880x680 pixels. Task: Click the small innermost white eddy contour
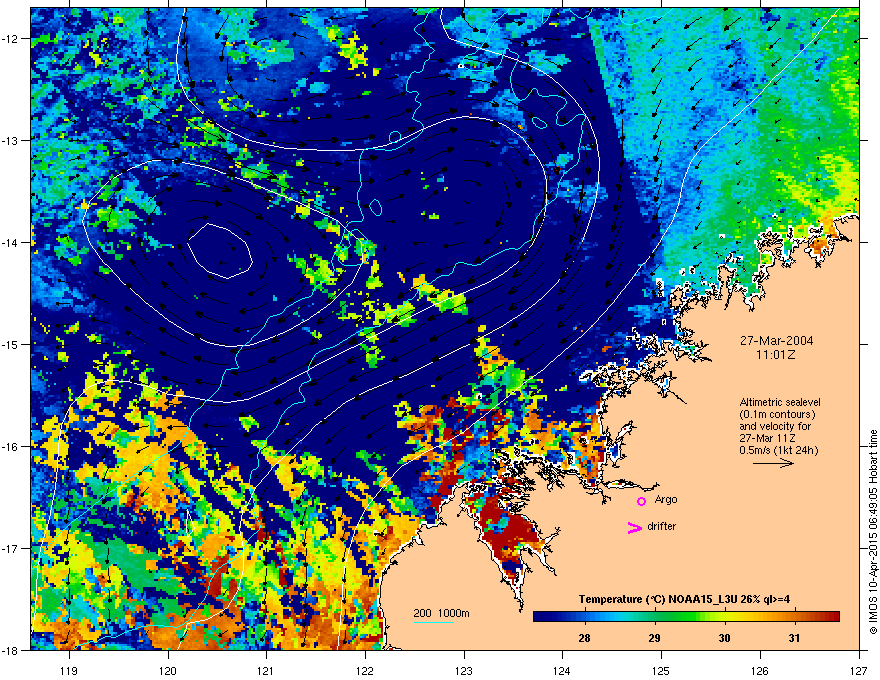[x=220, y=251]
